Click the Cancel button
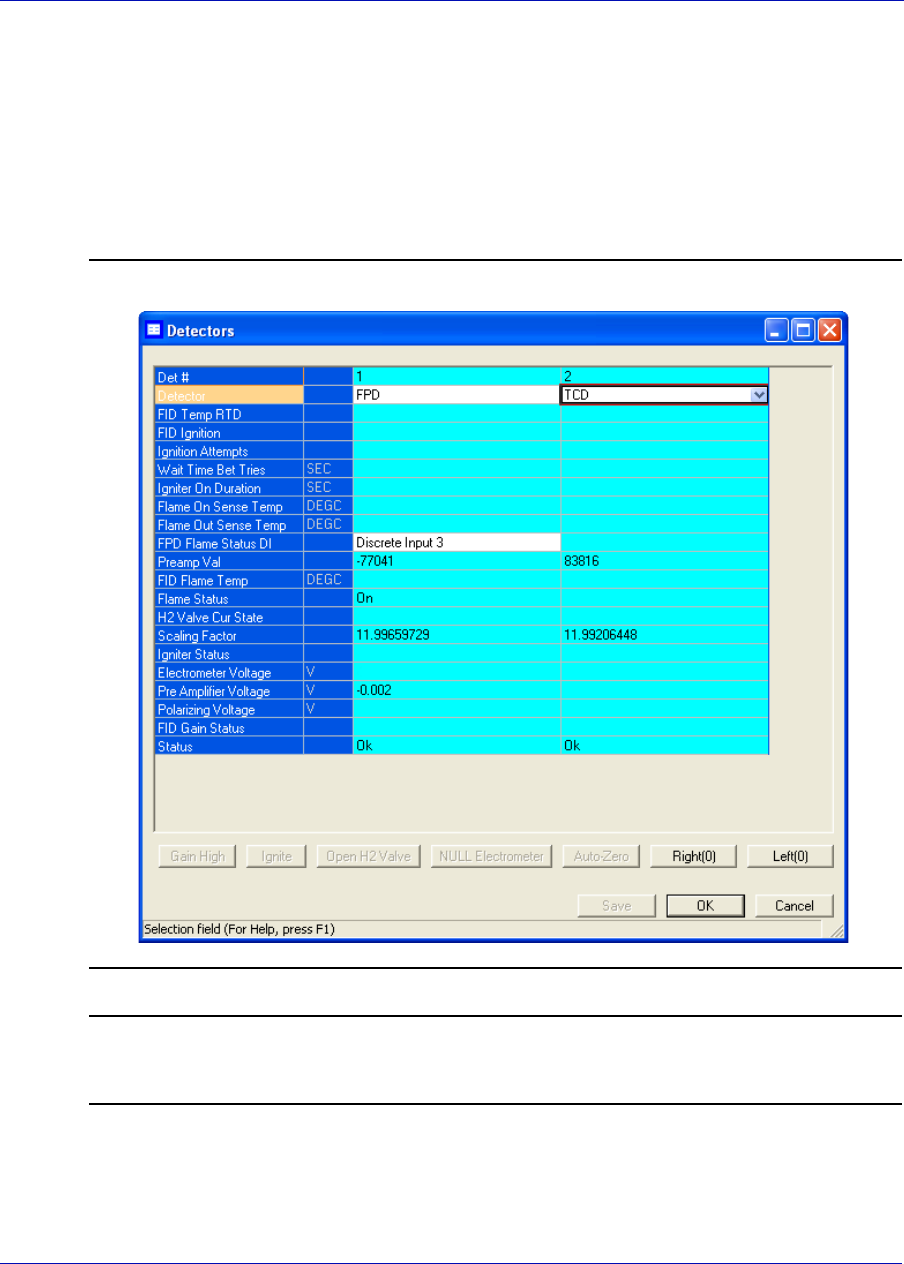Image resolution: width=904 pixels, height=1264 pixels. click(794, 905)
